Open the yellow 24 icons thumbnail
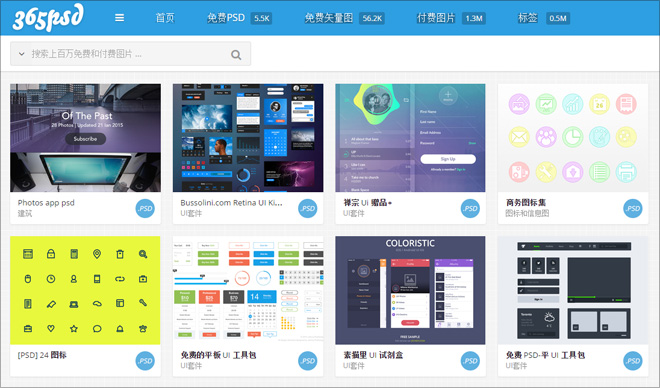The width and height of the screenshot is (660, 388). pos(85,290)
